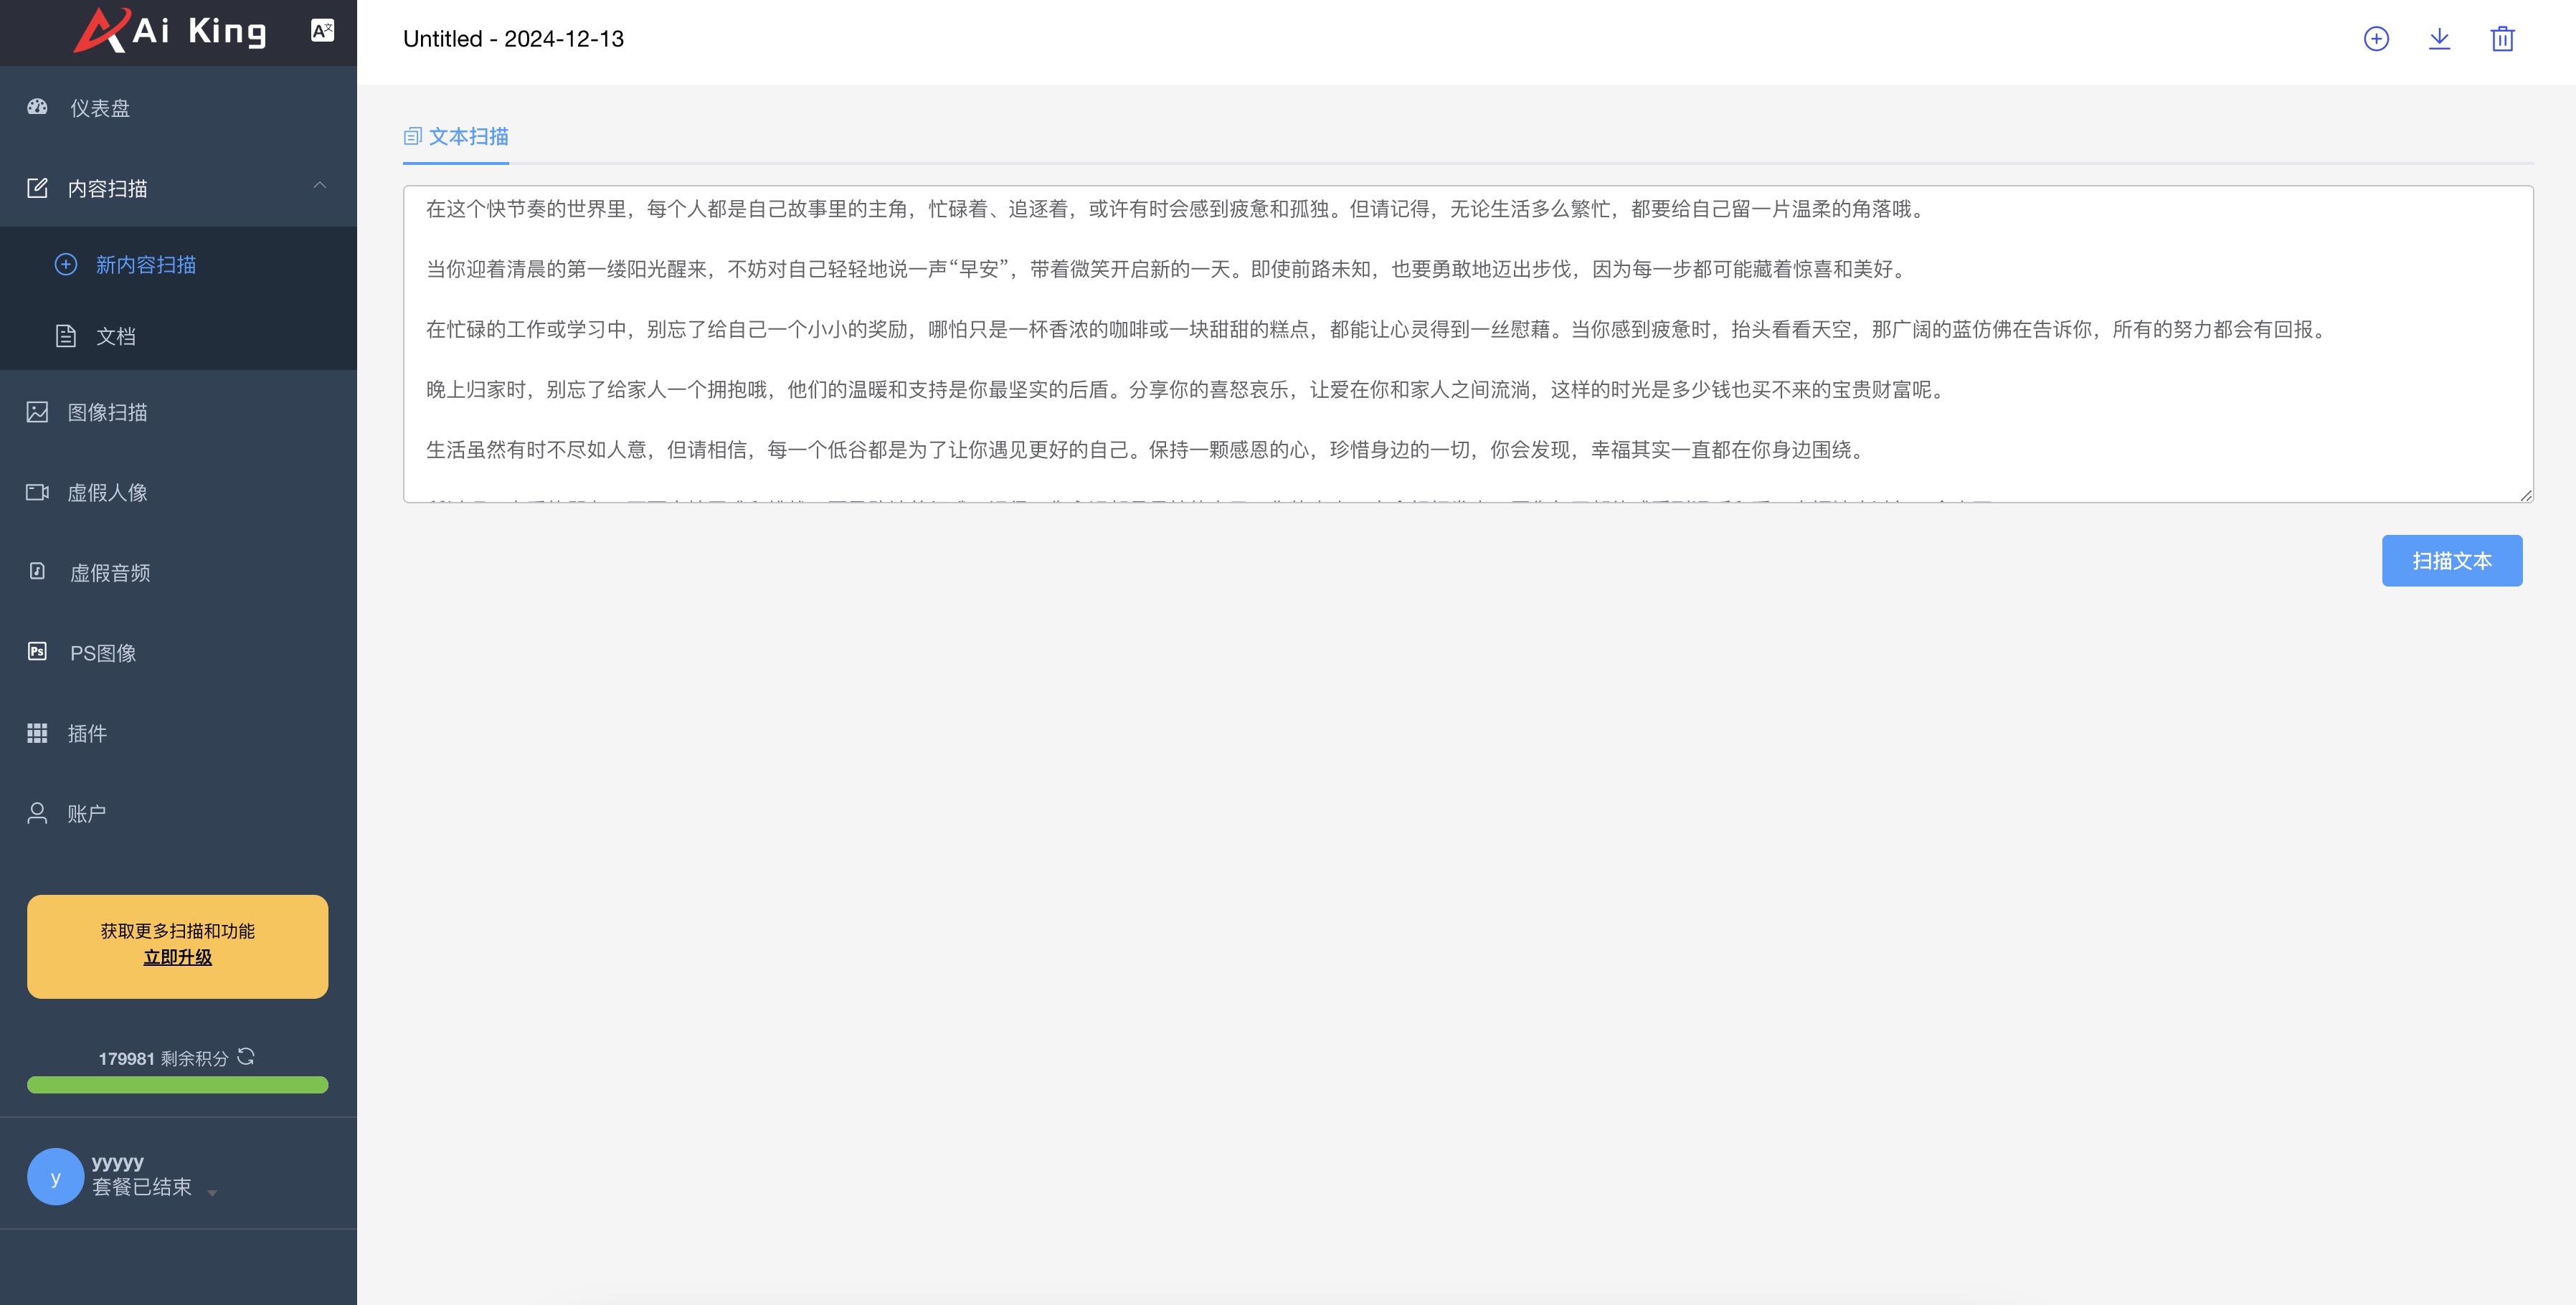Image resolution: width=2576 pixels, height=1305 pixels.
Task: Switch to 文本扫描 tab
Action: 457,137
